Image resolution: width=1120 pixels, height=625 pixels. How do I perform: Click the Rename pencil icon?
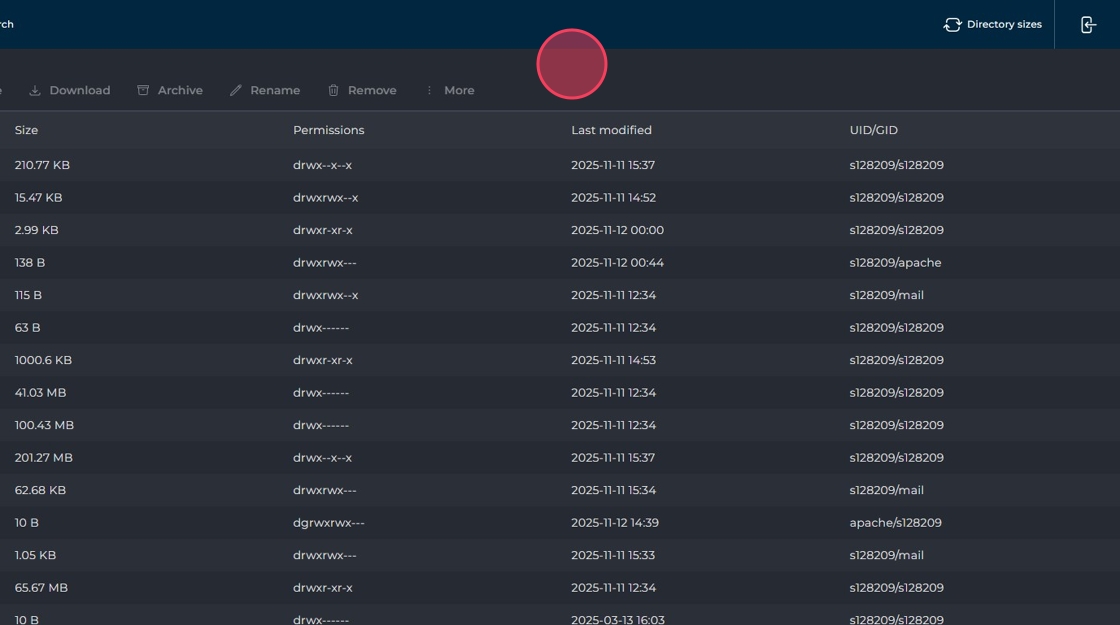coord(236,90)
